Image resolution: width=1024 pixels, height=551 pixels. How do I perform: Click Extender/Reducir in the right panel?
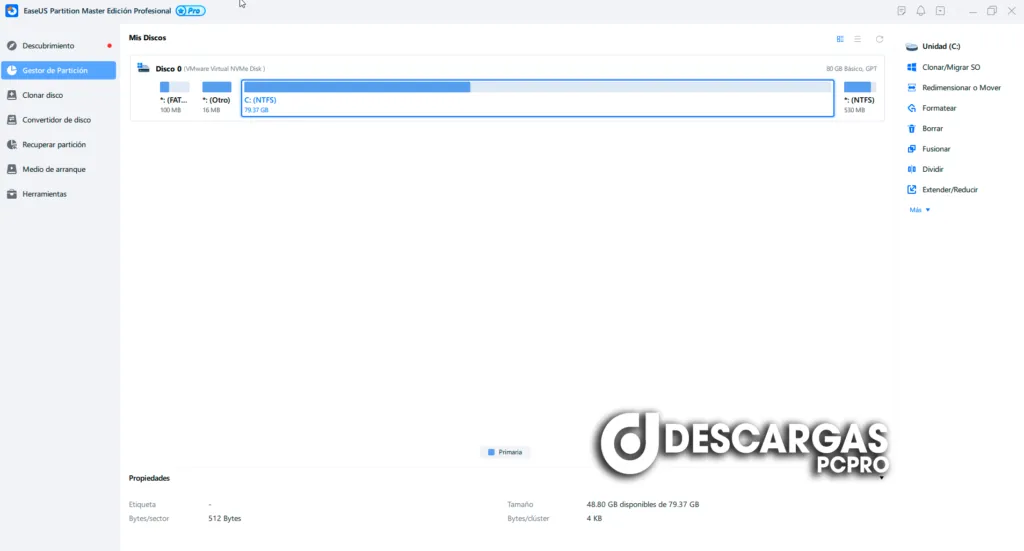[949, 190]
